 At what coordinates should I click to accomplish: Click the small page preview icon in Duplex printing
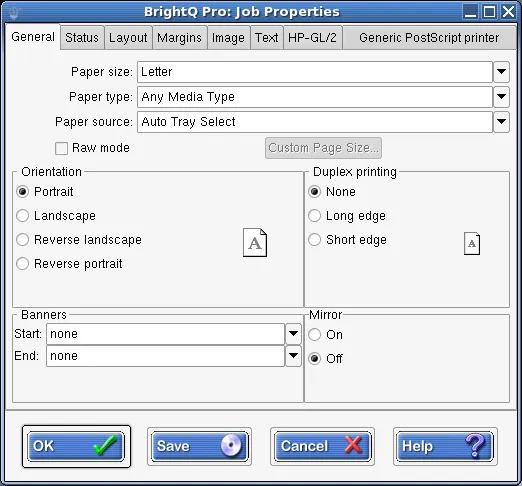[472, 244]
